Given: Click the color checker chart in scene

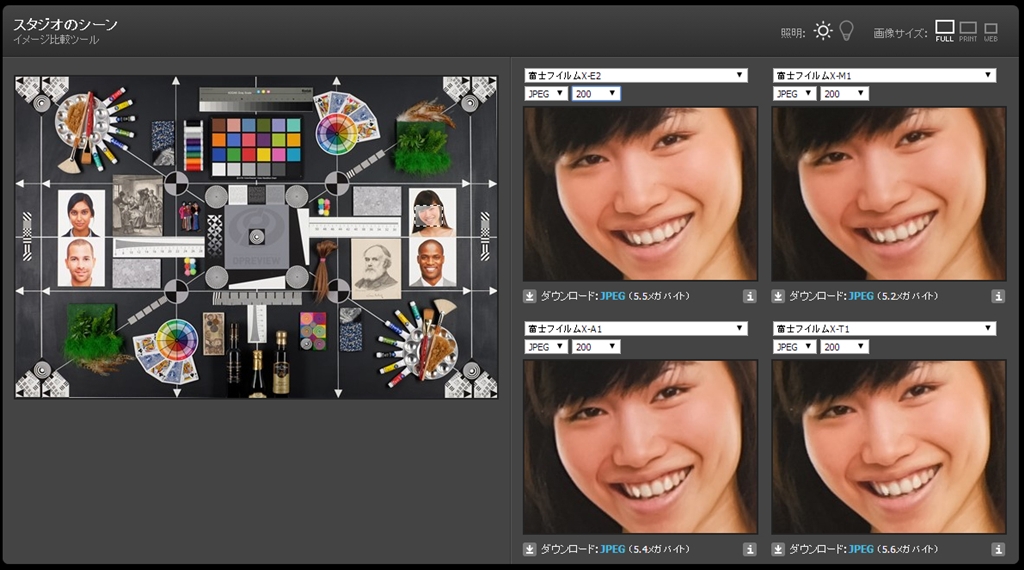Looking at the screenshot, I should (256, 146).
